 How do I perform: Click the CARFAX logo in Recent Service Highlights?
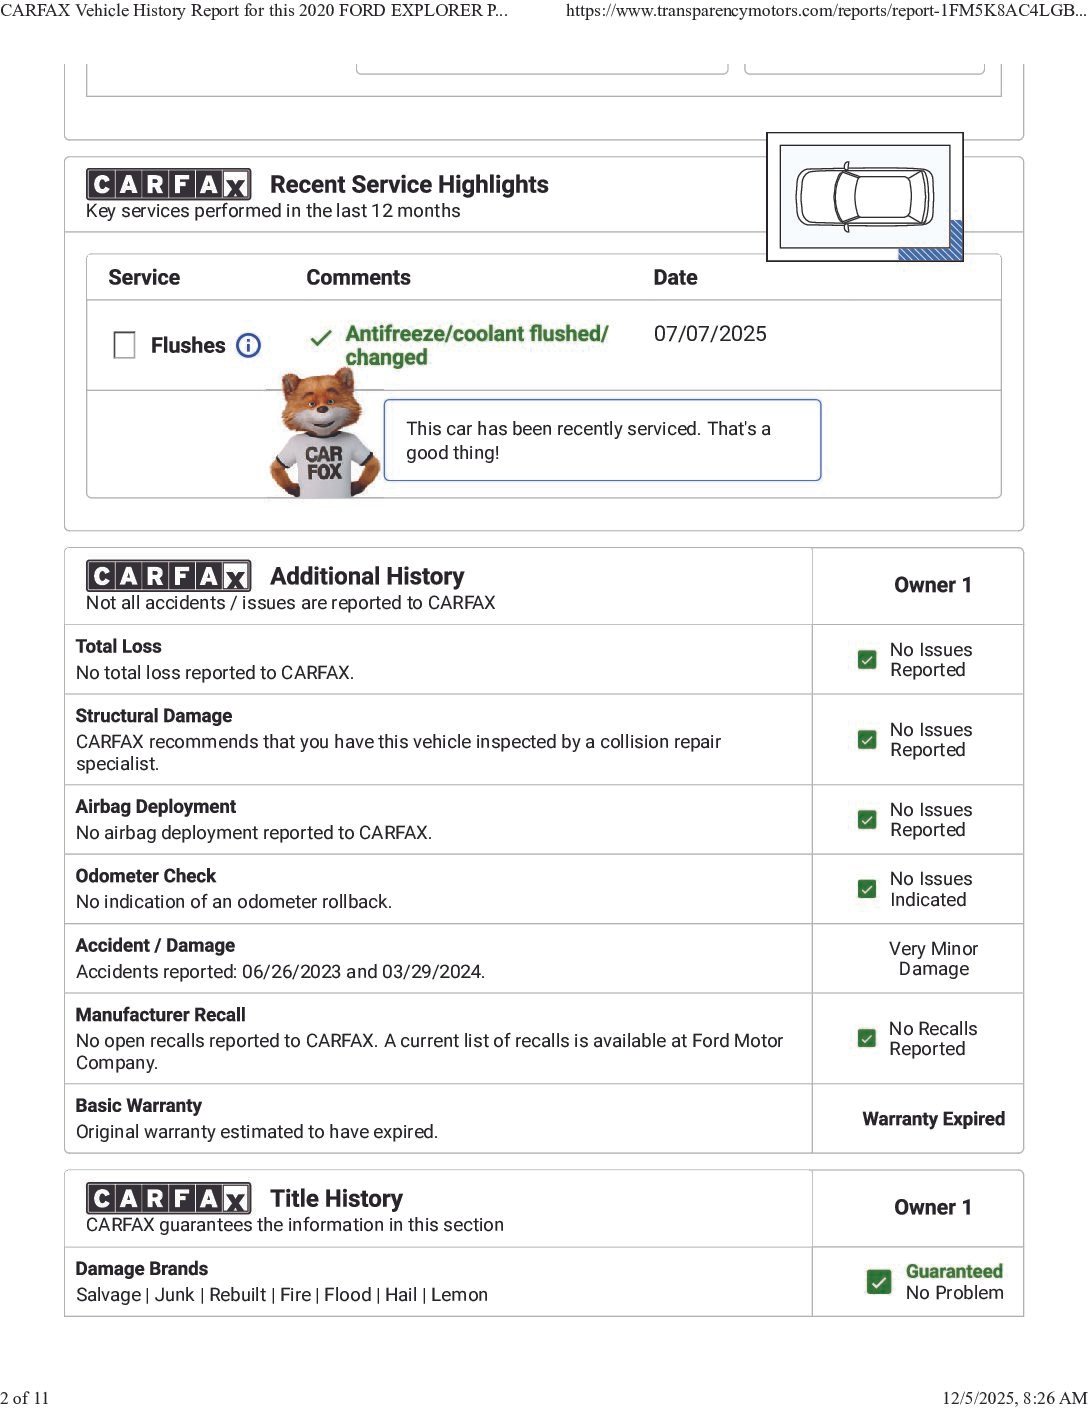click(x=168, y=185)
